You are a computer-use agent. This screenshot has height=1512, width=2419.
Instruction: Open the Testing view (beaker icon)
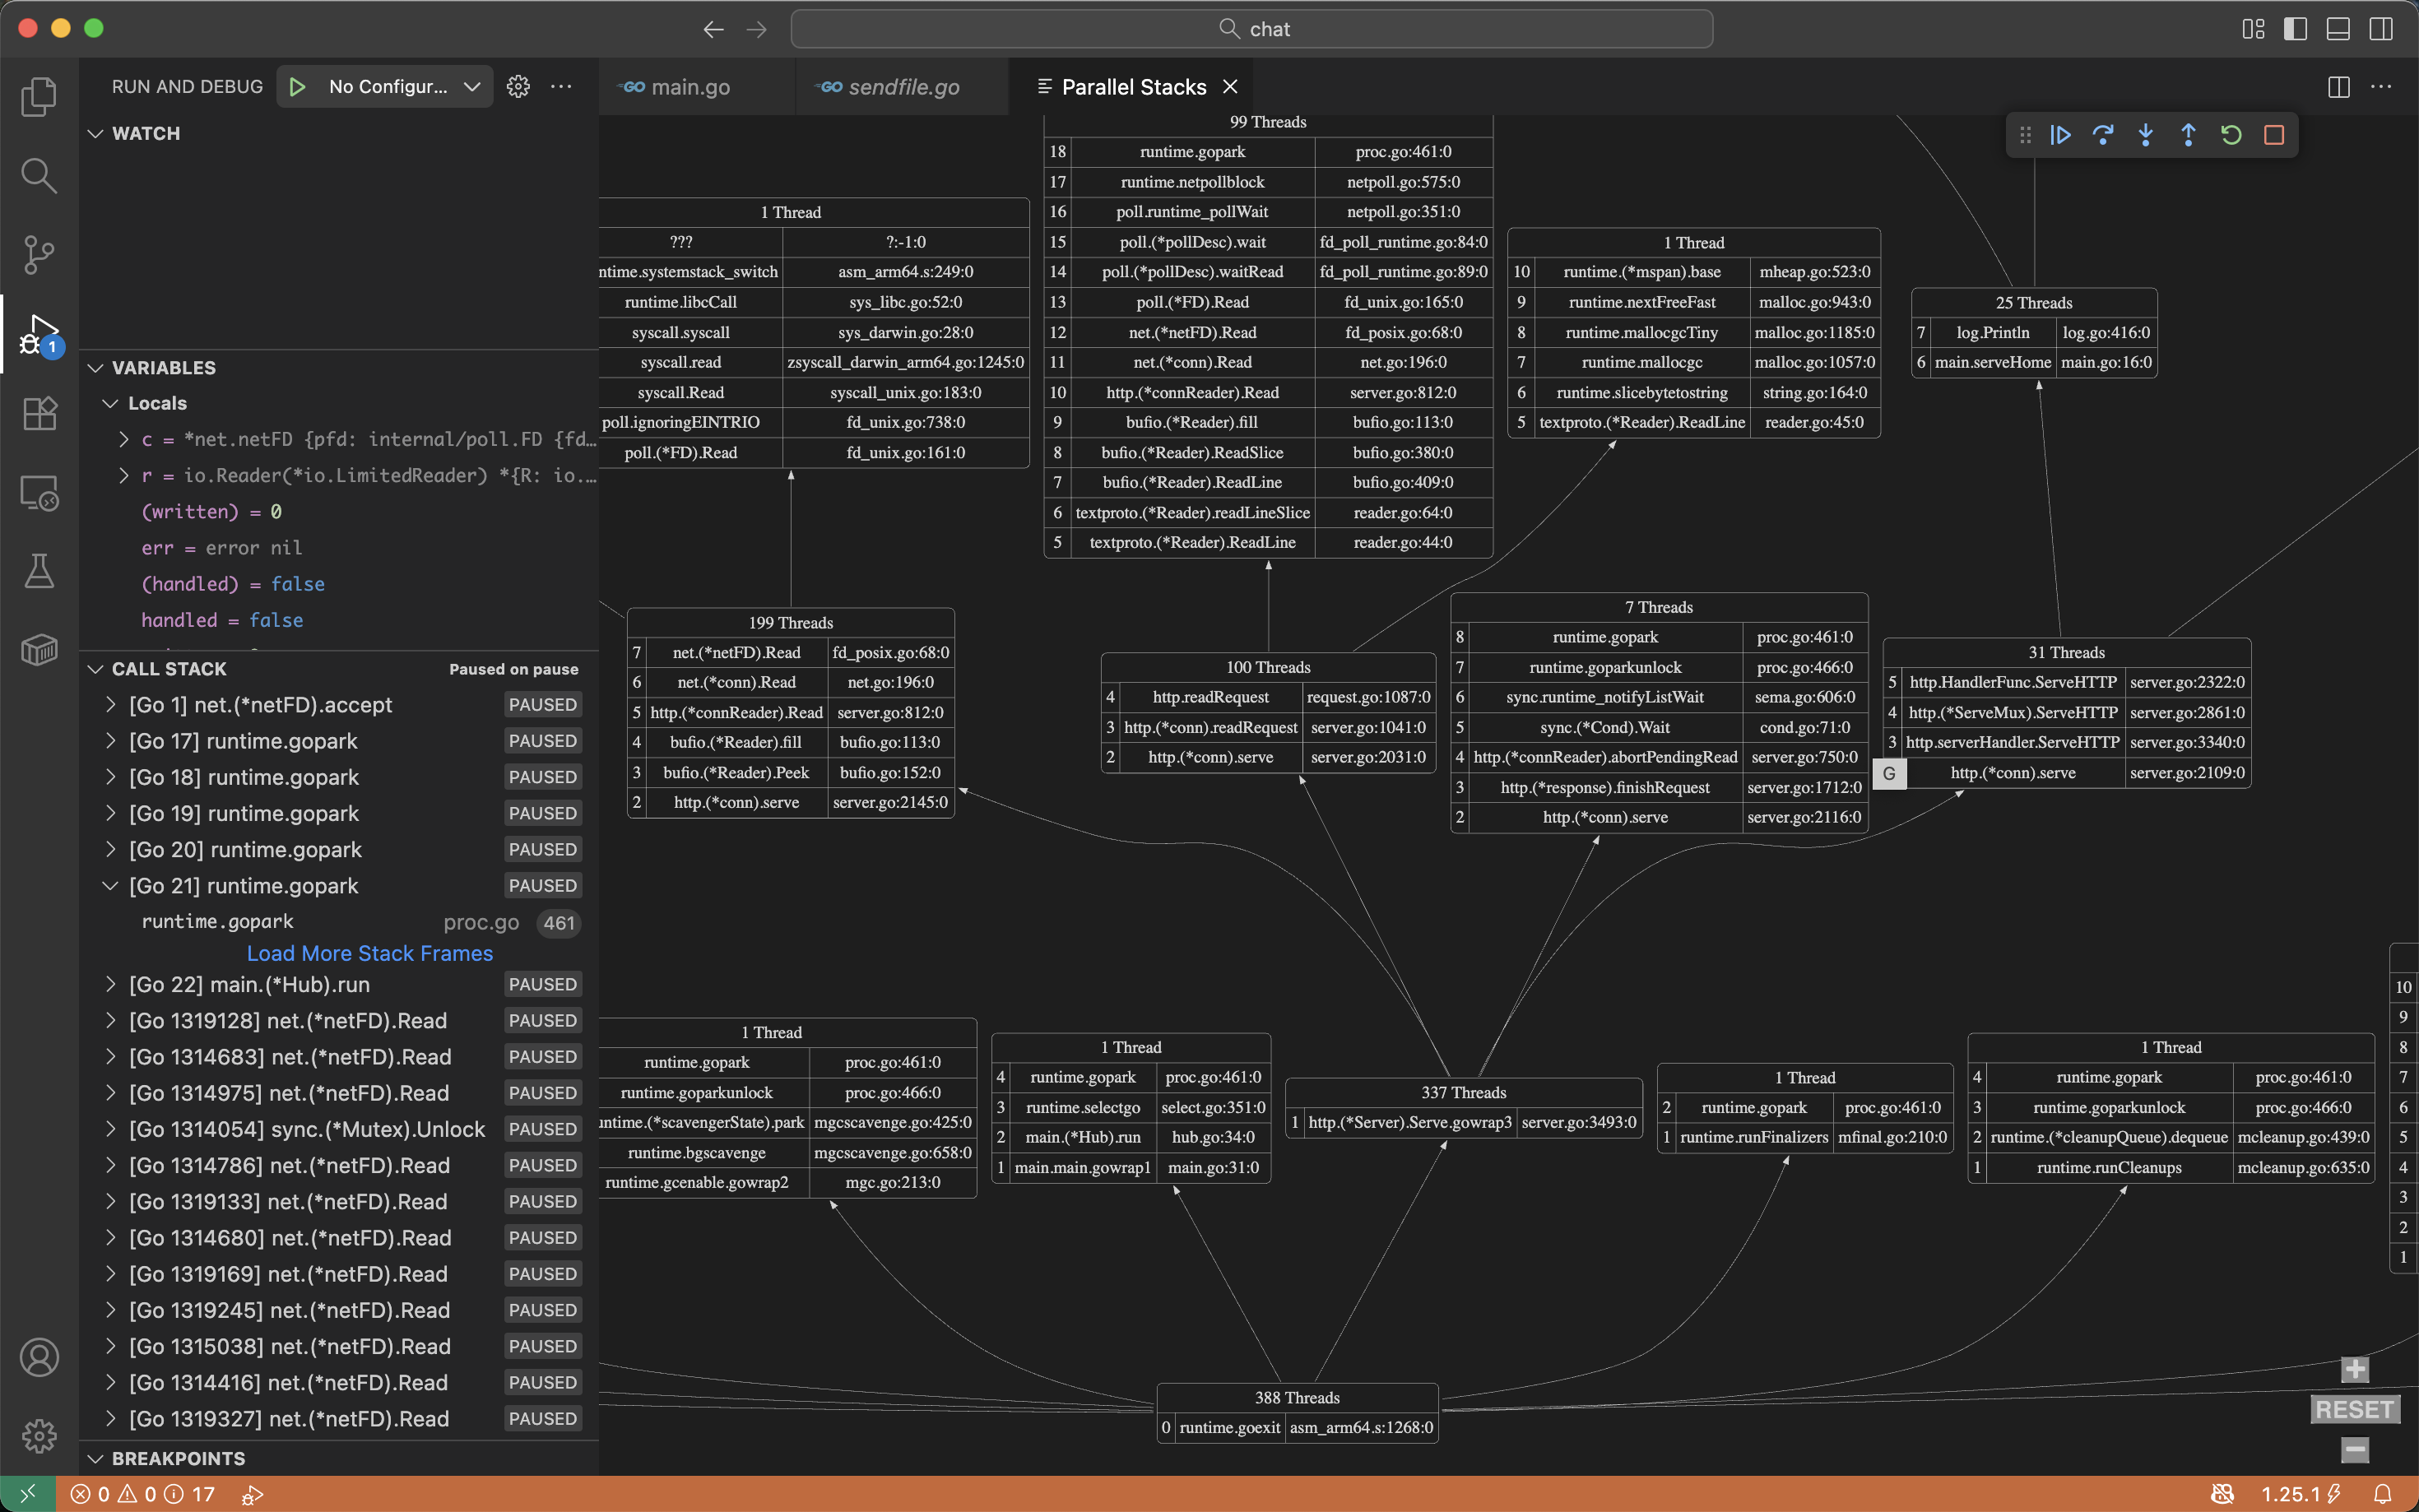(39, 571)
